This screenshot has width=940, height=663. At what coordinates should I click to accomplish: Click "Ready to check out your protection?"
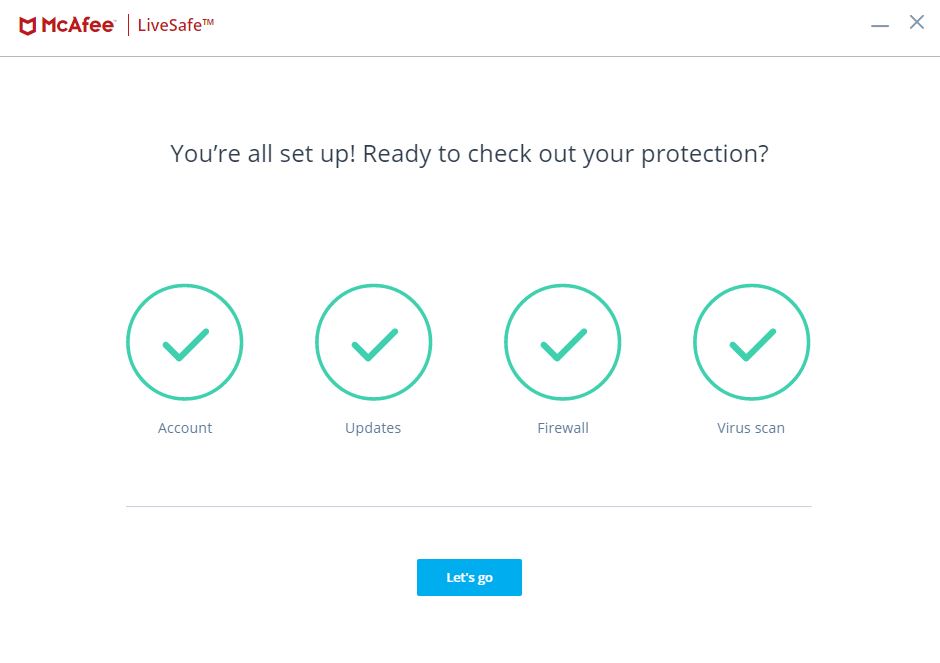(x=565, y=154)
